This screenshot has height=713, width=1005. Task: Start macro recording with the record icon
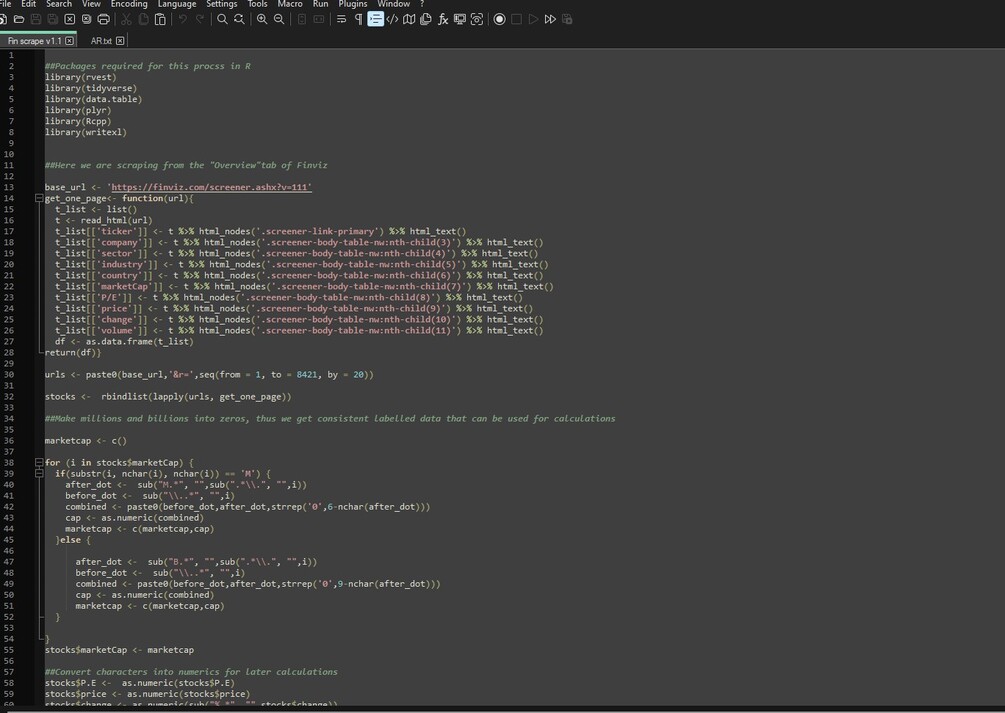tap(499, 19)
